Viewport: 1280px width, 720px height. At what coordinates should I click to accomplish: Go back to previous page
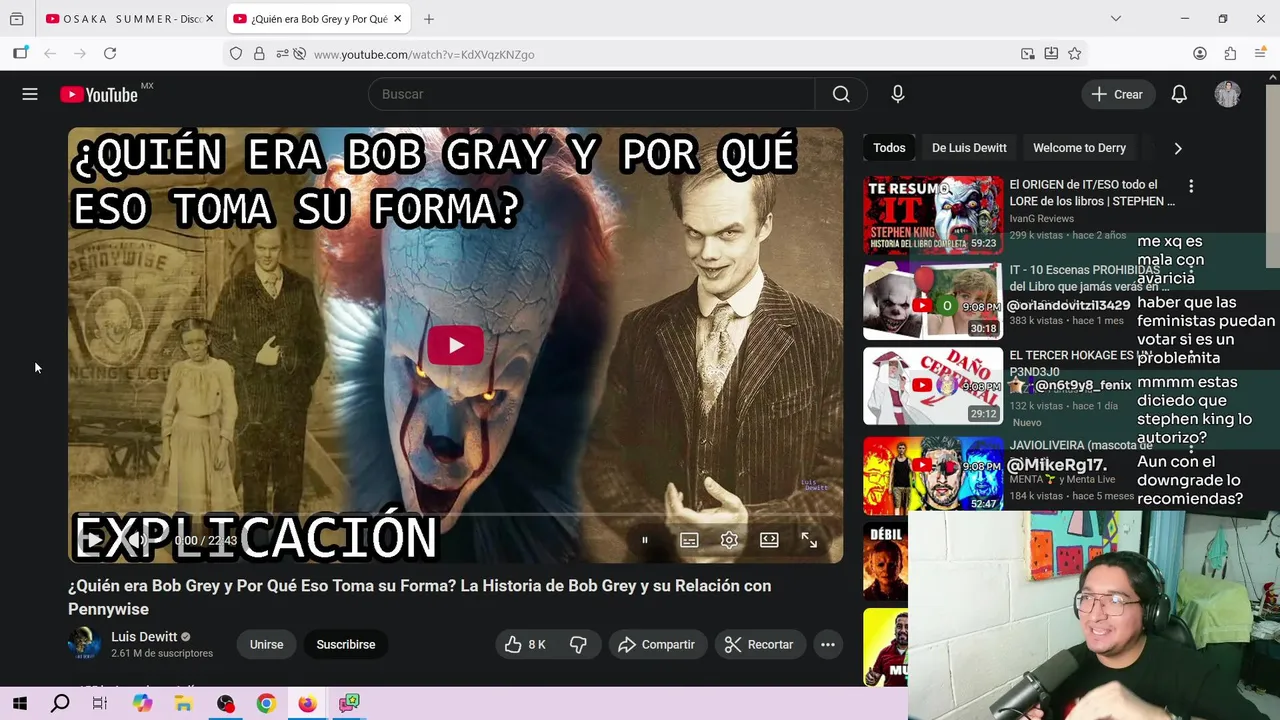click(50, 54)
